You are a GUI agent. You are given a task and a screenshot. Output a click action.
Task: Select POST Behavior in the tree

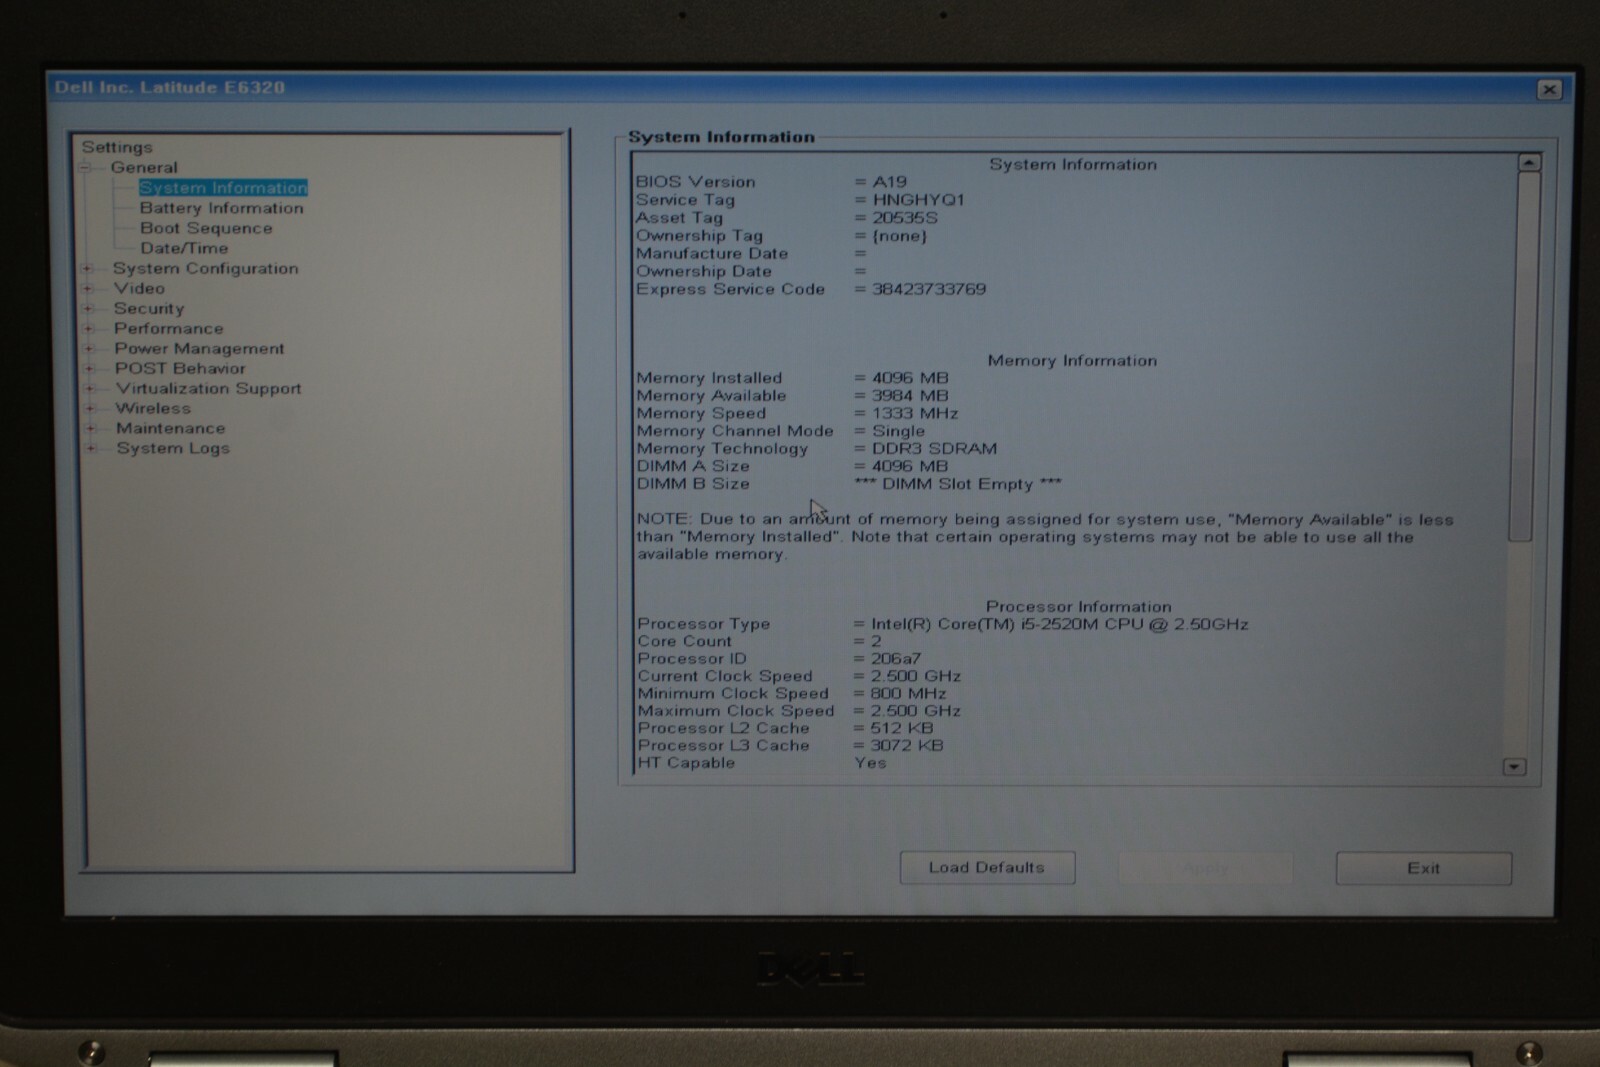click(x=180, y=368)
